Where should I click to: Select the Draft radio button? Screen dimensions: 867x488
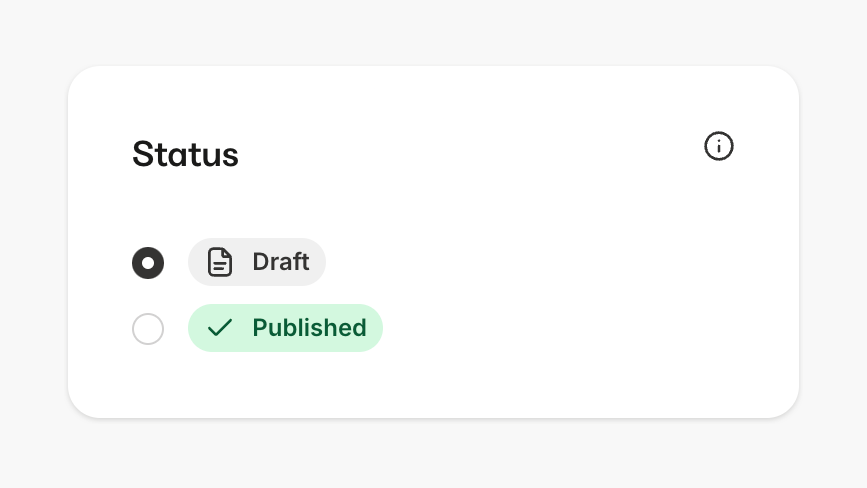(148, 263)
